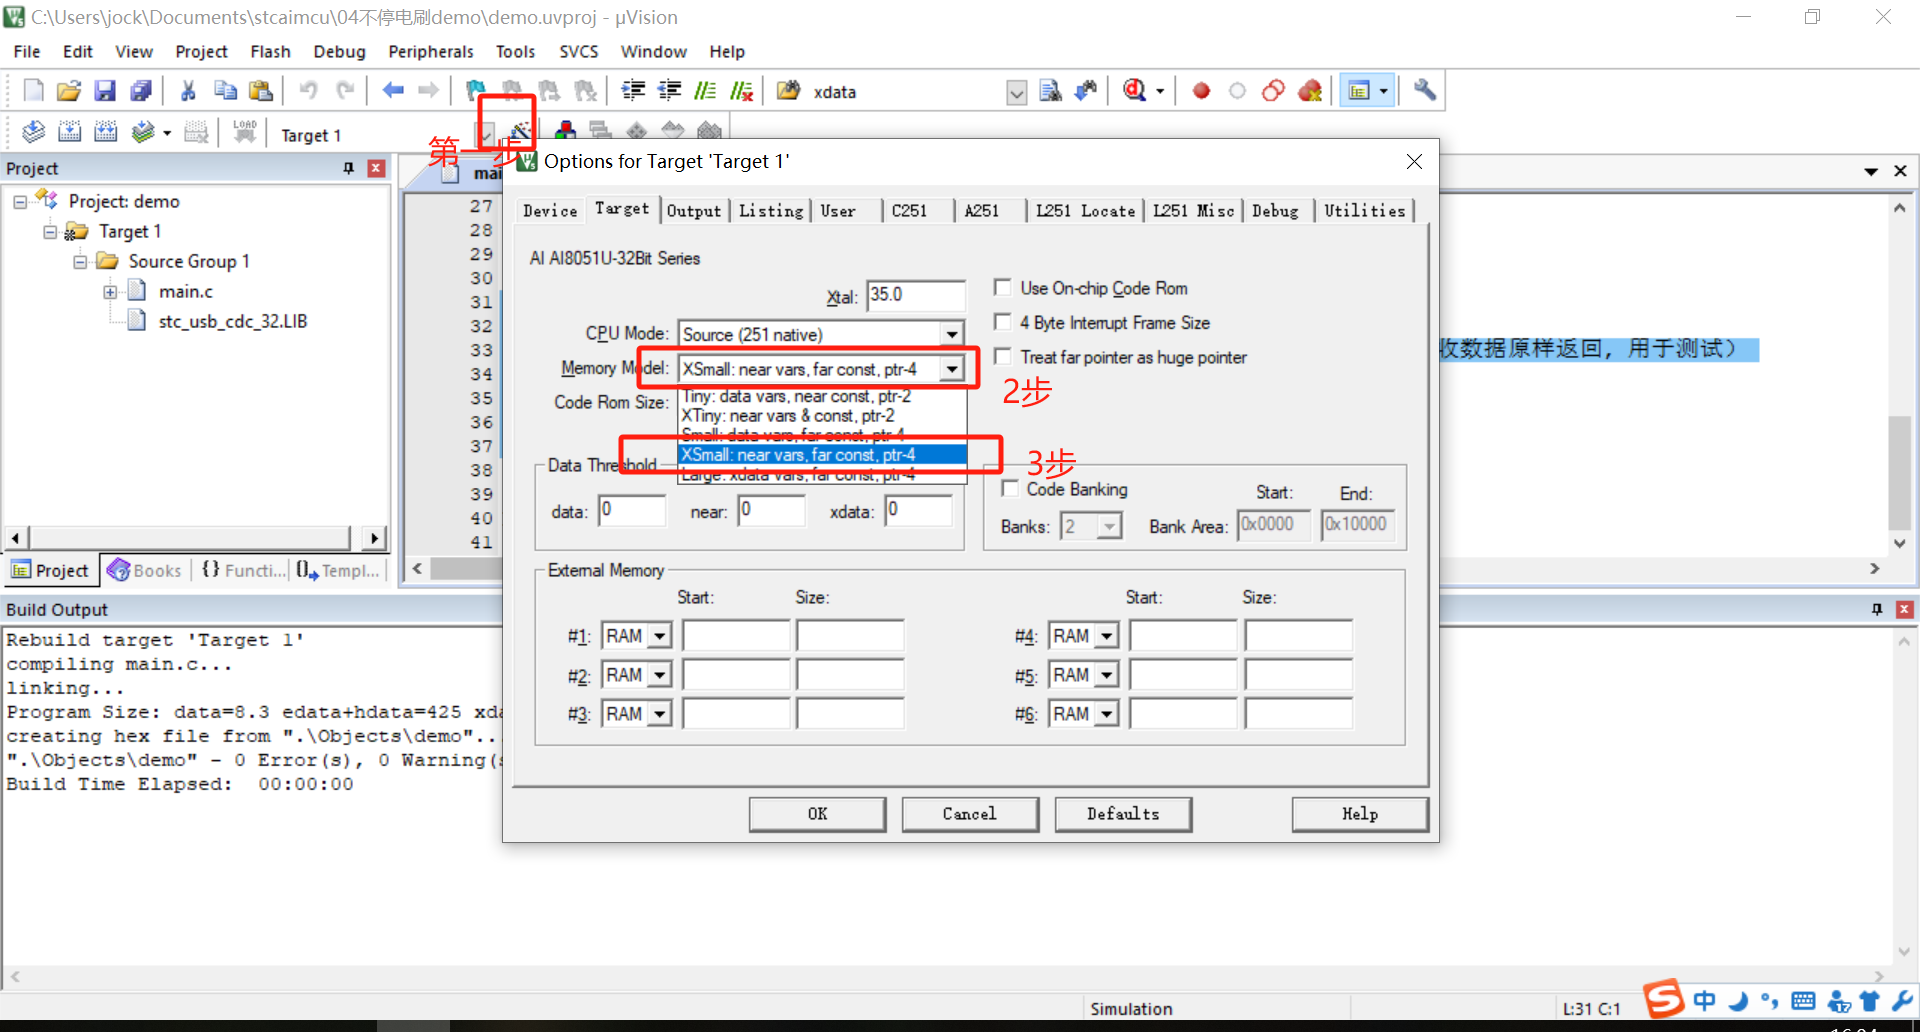1920x1032 pixels.
Task: Unindent the selected lines
Action: pos(669,91)
